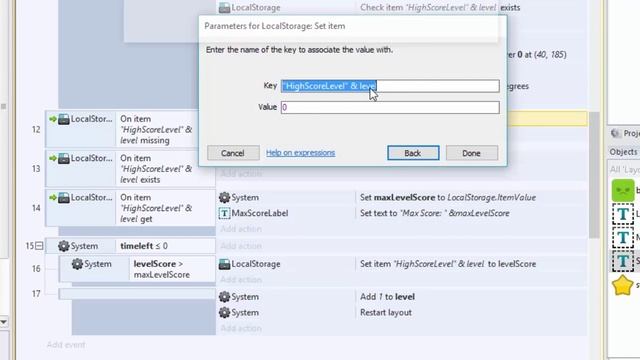
Task: Click the System gear icon for 'Add 1 to level' action
Action: click(x=224, y=297)
